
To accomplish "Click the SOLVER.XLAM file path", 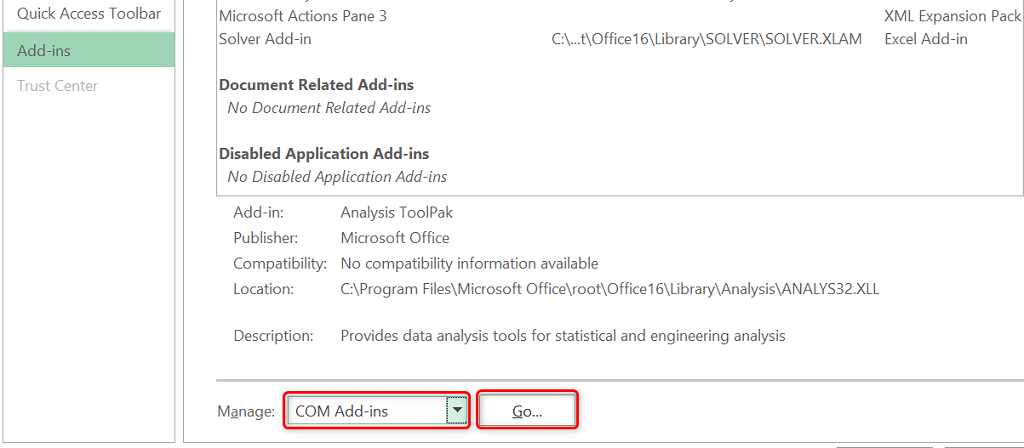I will [x=706, y=39].
